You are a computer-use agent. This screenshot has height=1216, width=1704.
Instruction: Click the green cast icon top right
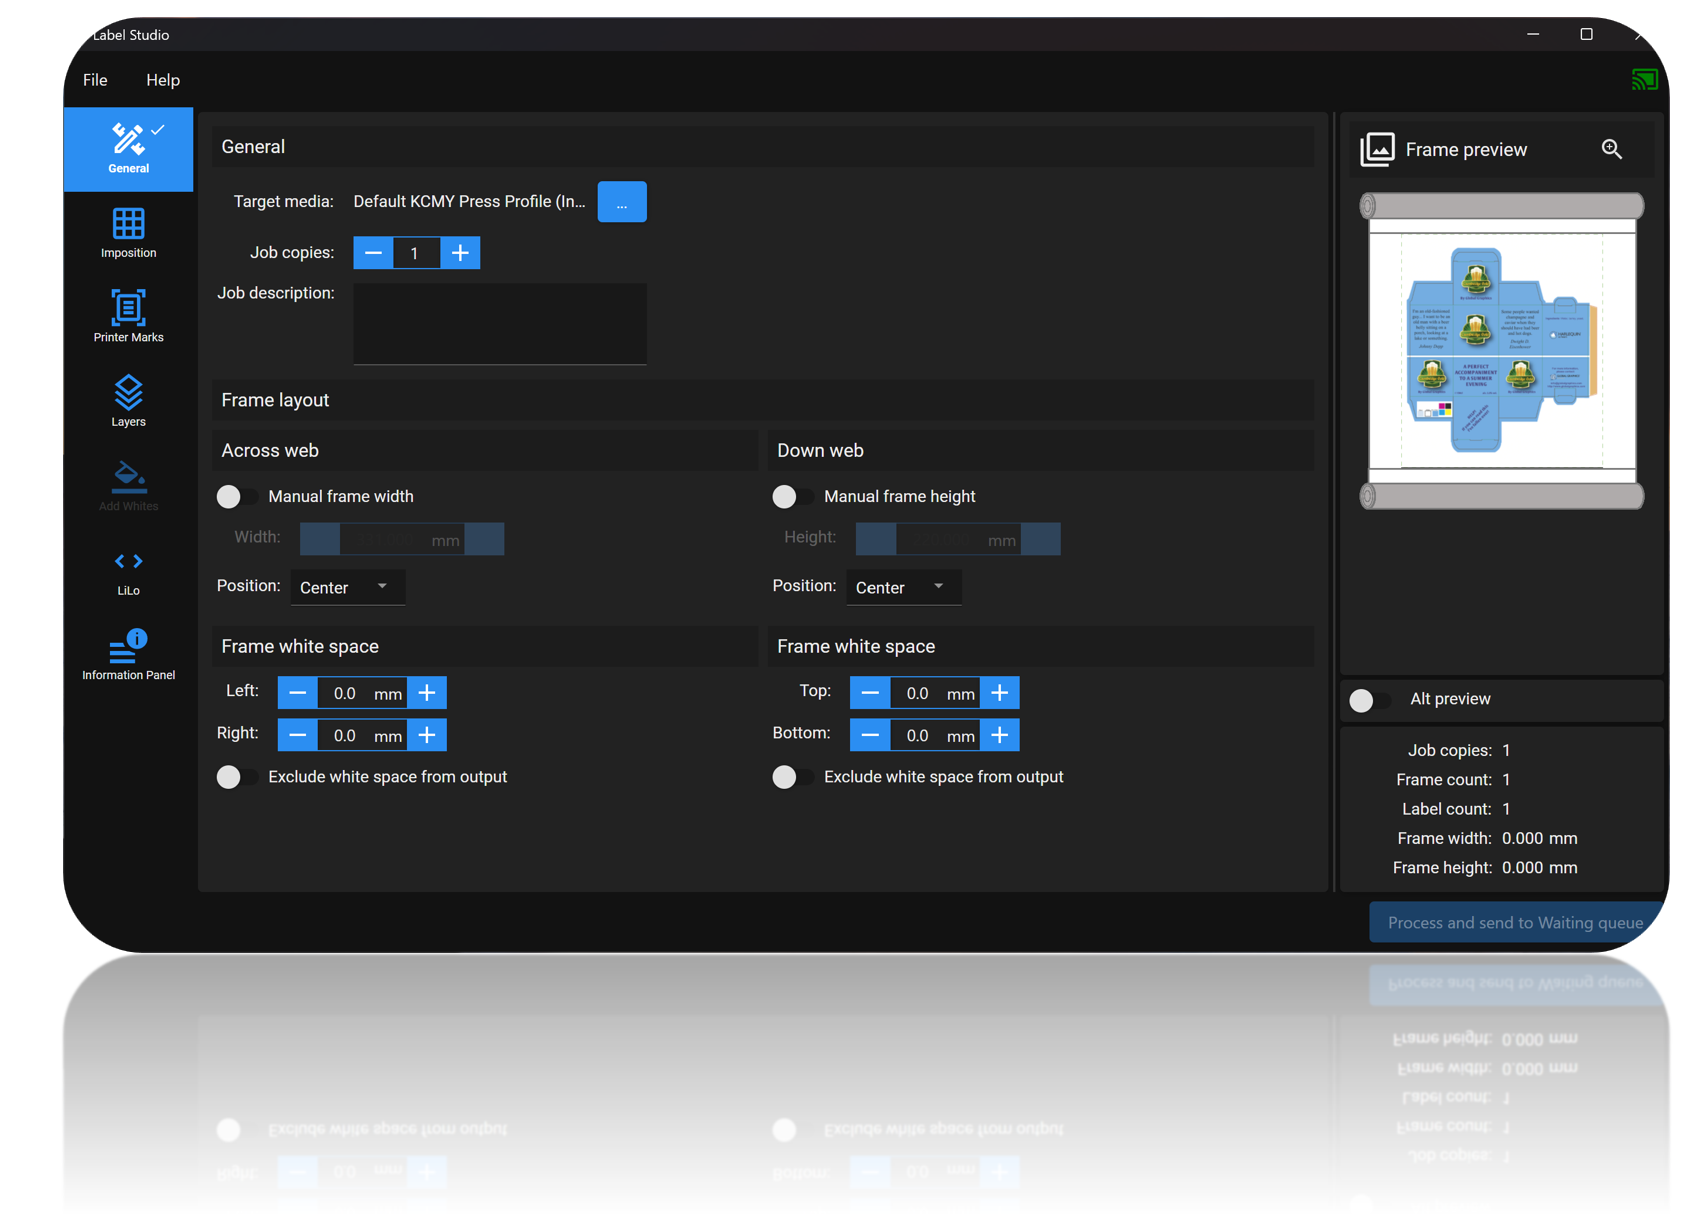click(x=1643, y=79)
